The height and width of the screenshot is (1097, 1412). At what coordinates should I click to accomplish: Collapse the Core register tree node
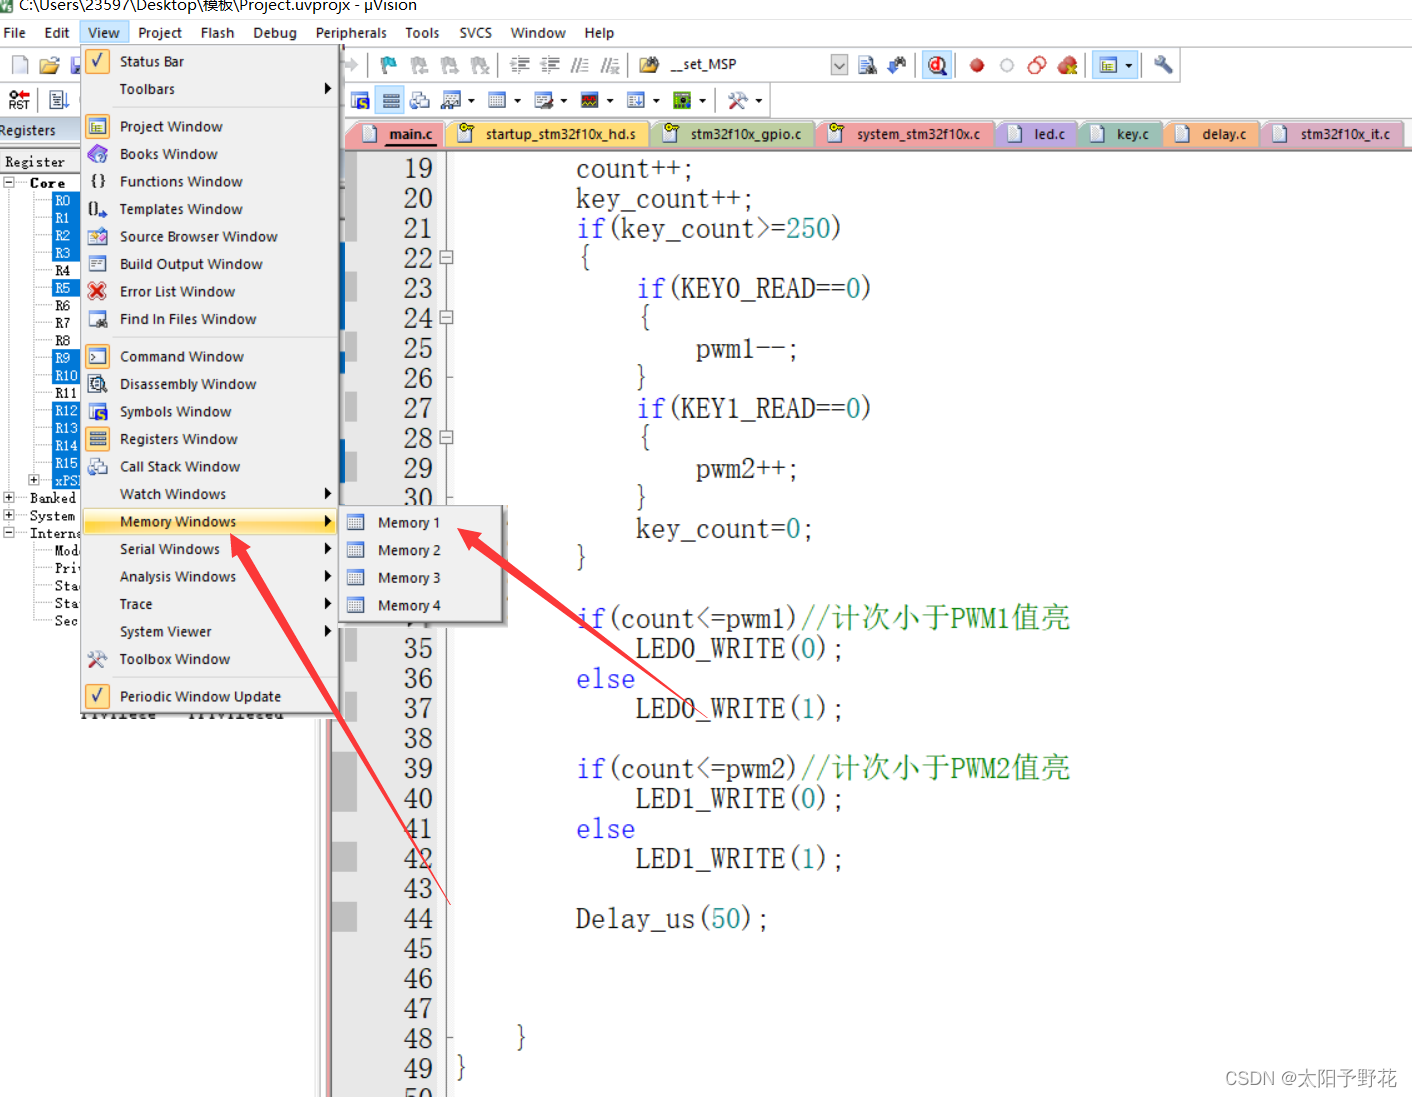[9, 183]
